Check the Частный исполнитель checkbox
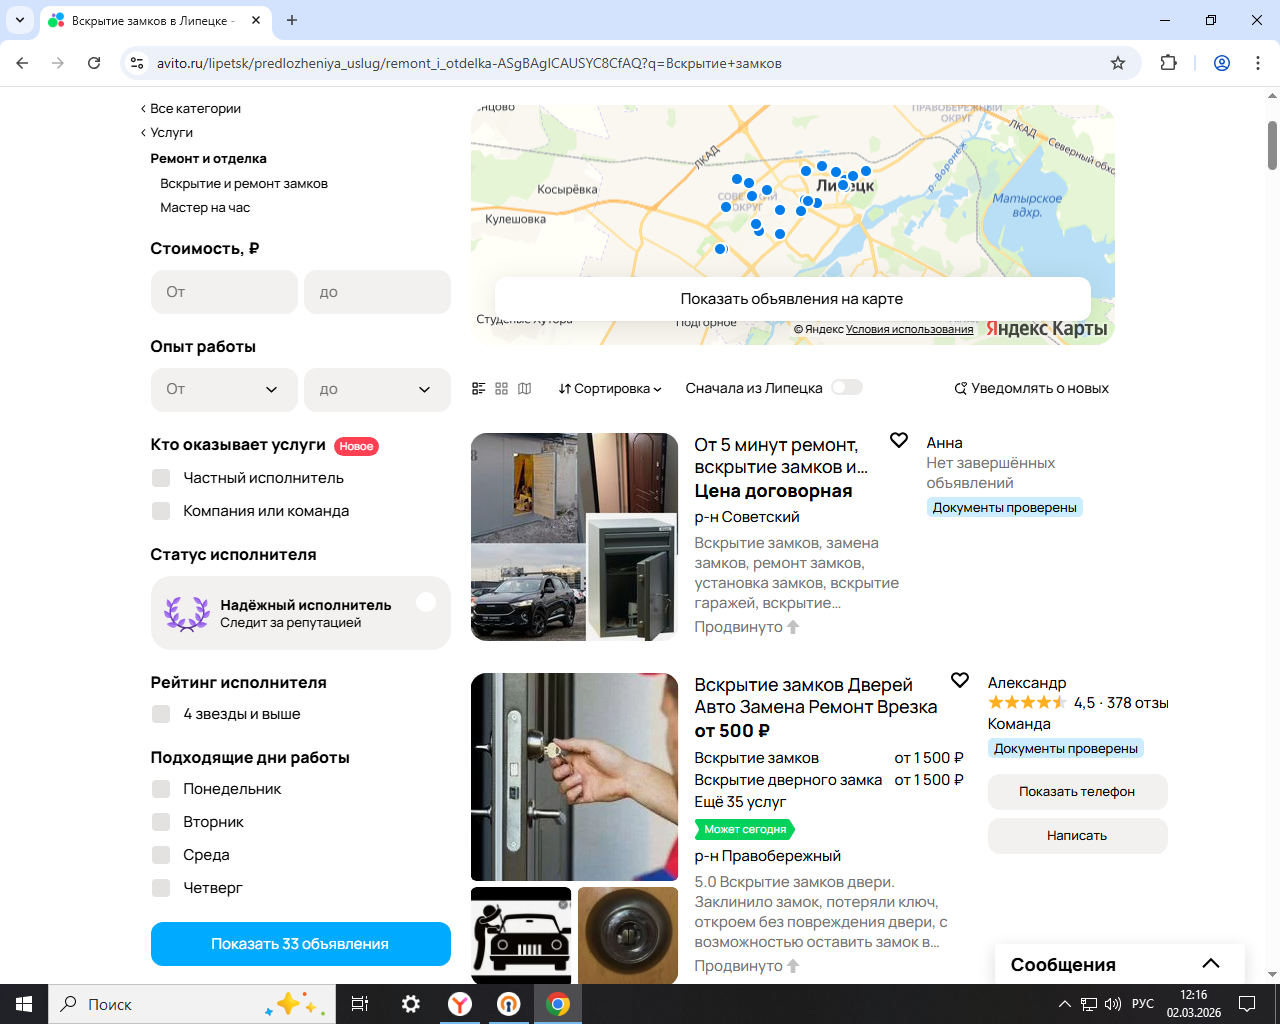Image resolution: width=1280 pixels, height=1024 pixels. point(161,478)
